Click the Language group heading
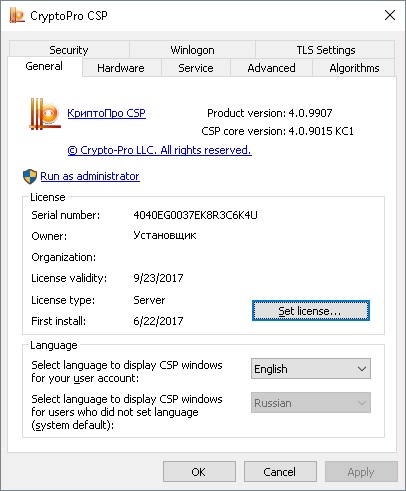 click(x=54, y=345)
